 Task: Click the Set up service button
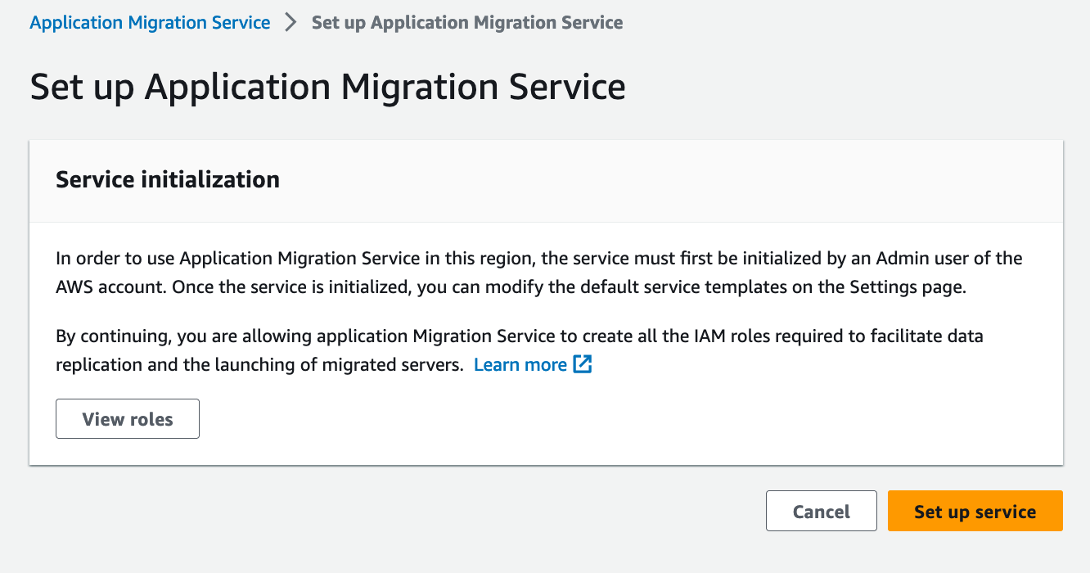click(x=975, y=512)
